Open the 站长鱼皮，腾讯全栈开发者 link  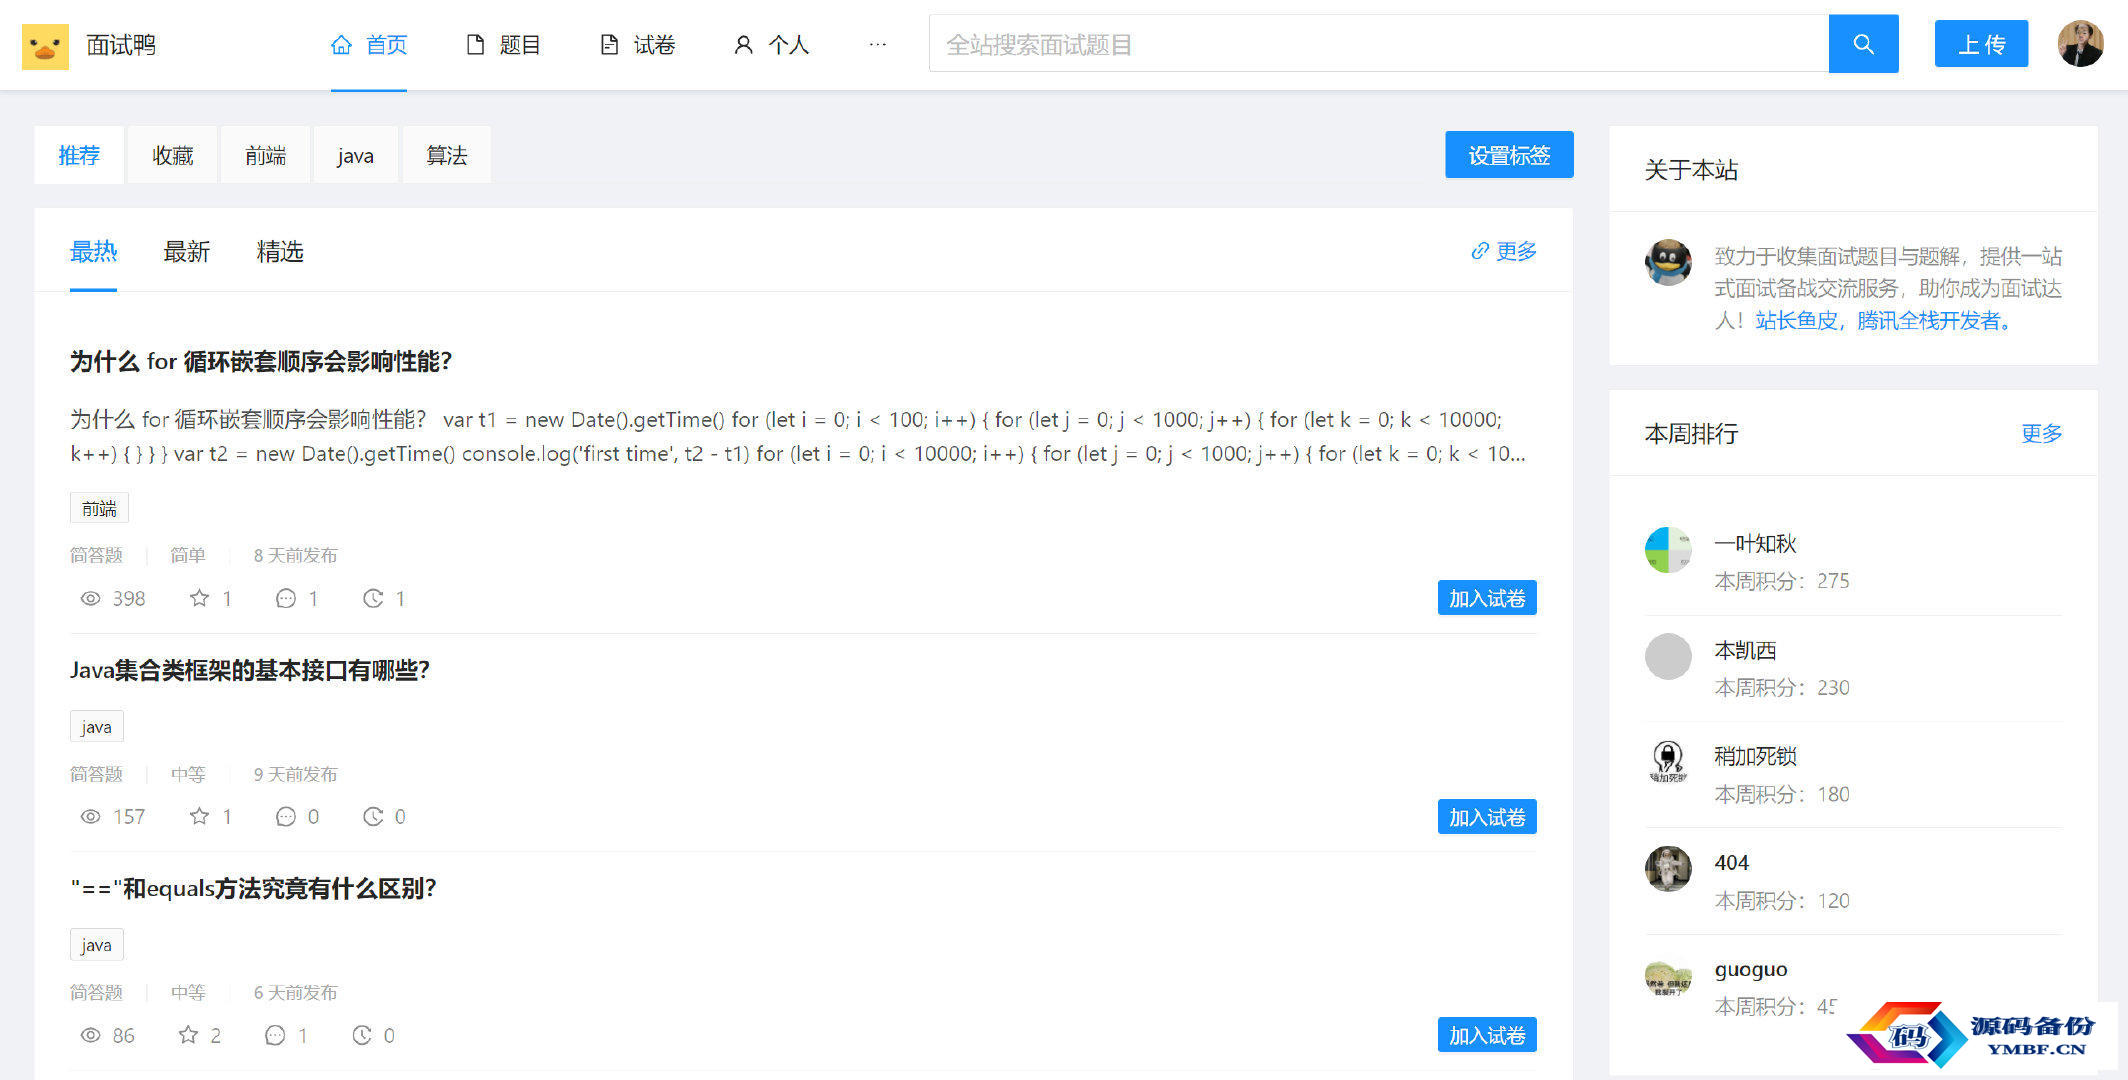coord(1885,320)
